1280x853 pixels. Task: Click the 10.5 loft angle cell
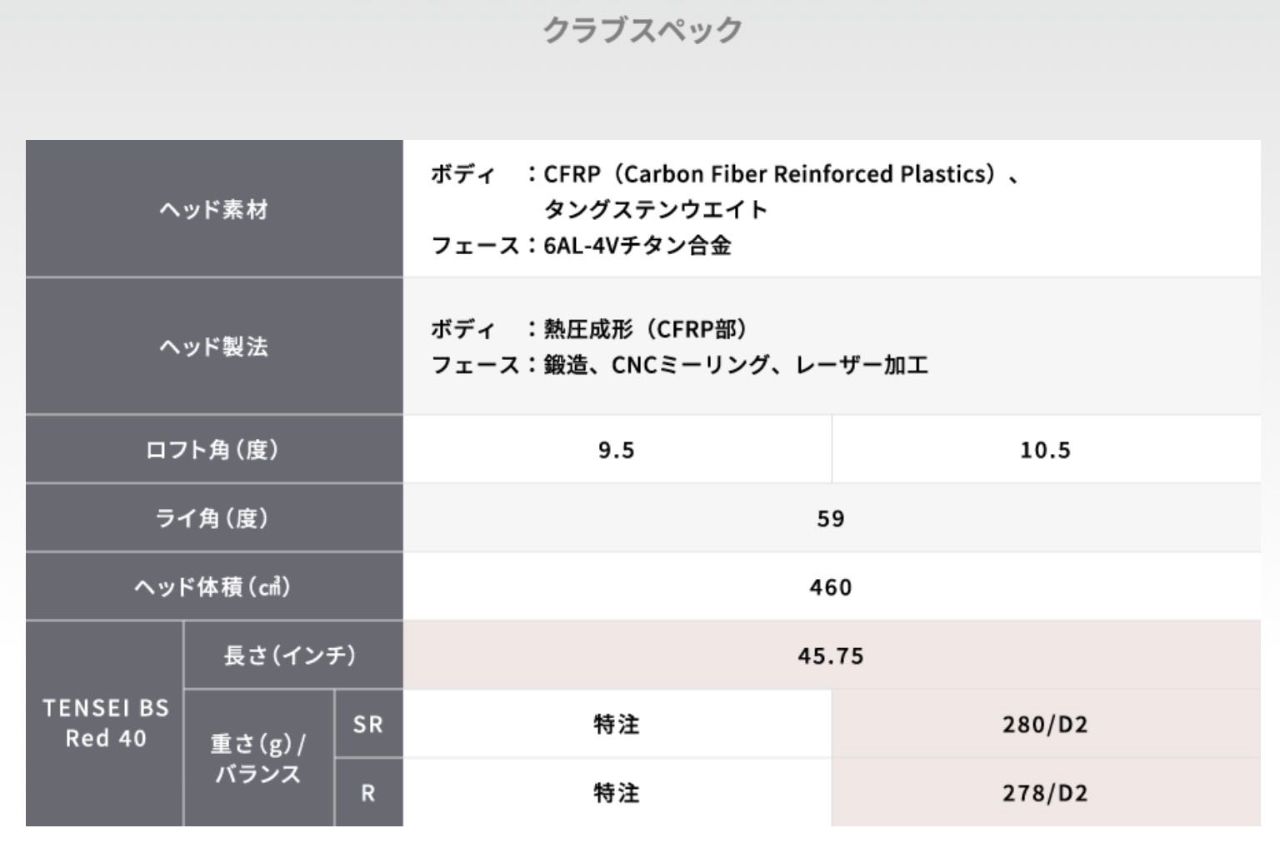(1045, 450)
